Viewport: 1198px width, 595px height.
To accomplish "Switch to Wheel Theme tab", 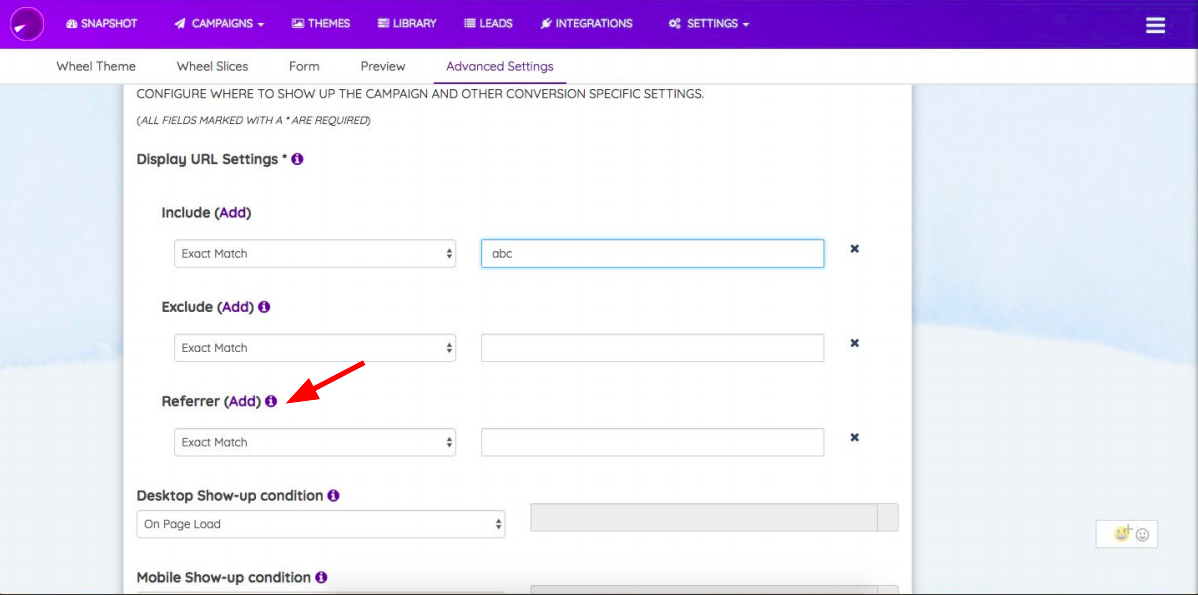I will [96, 66].
